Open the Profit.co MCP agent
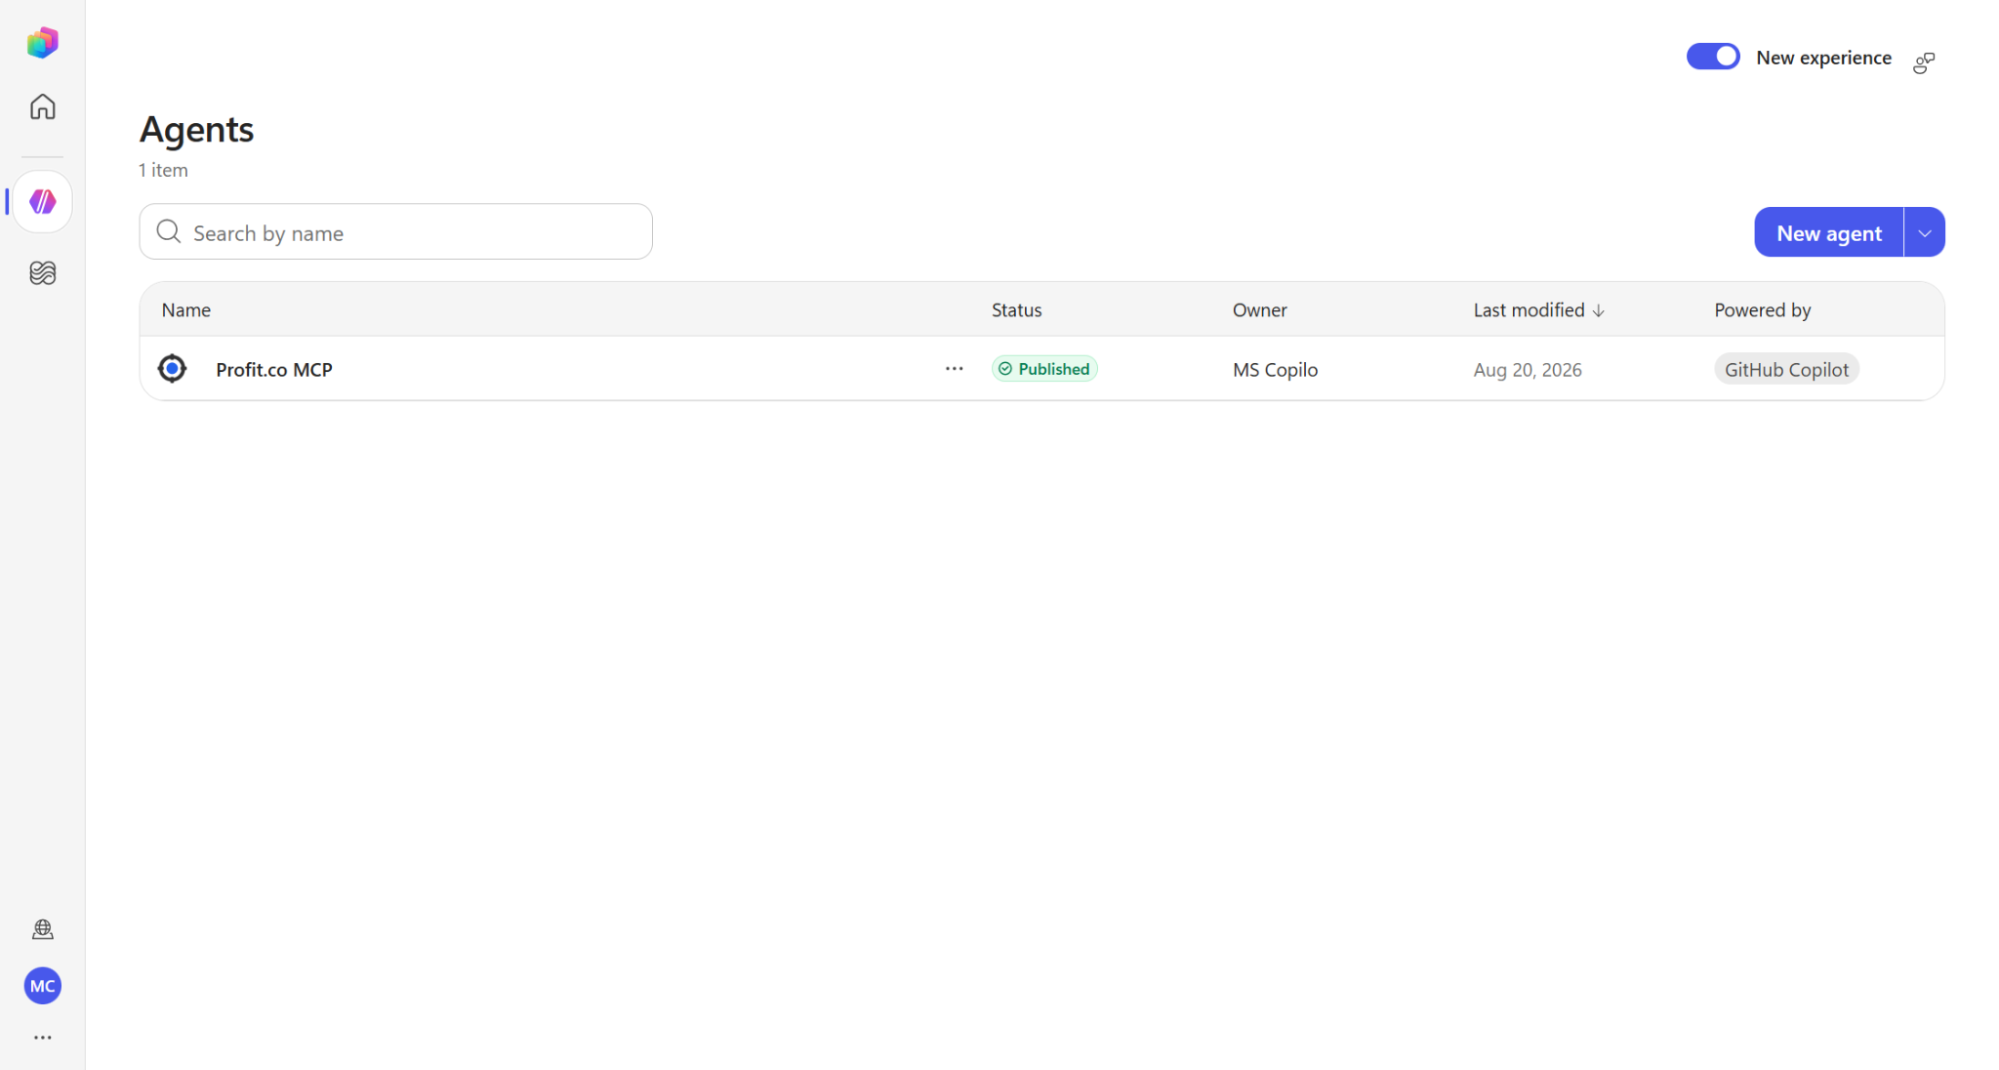 click(274, 370)
